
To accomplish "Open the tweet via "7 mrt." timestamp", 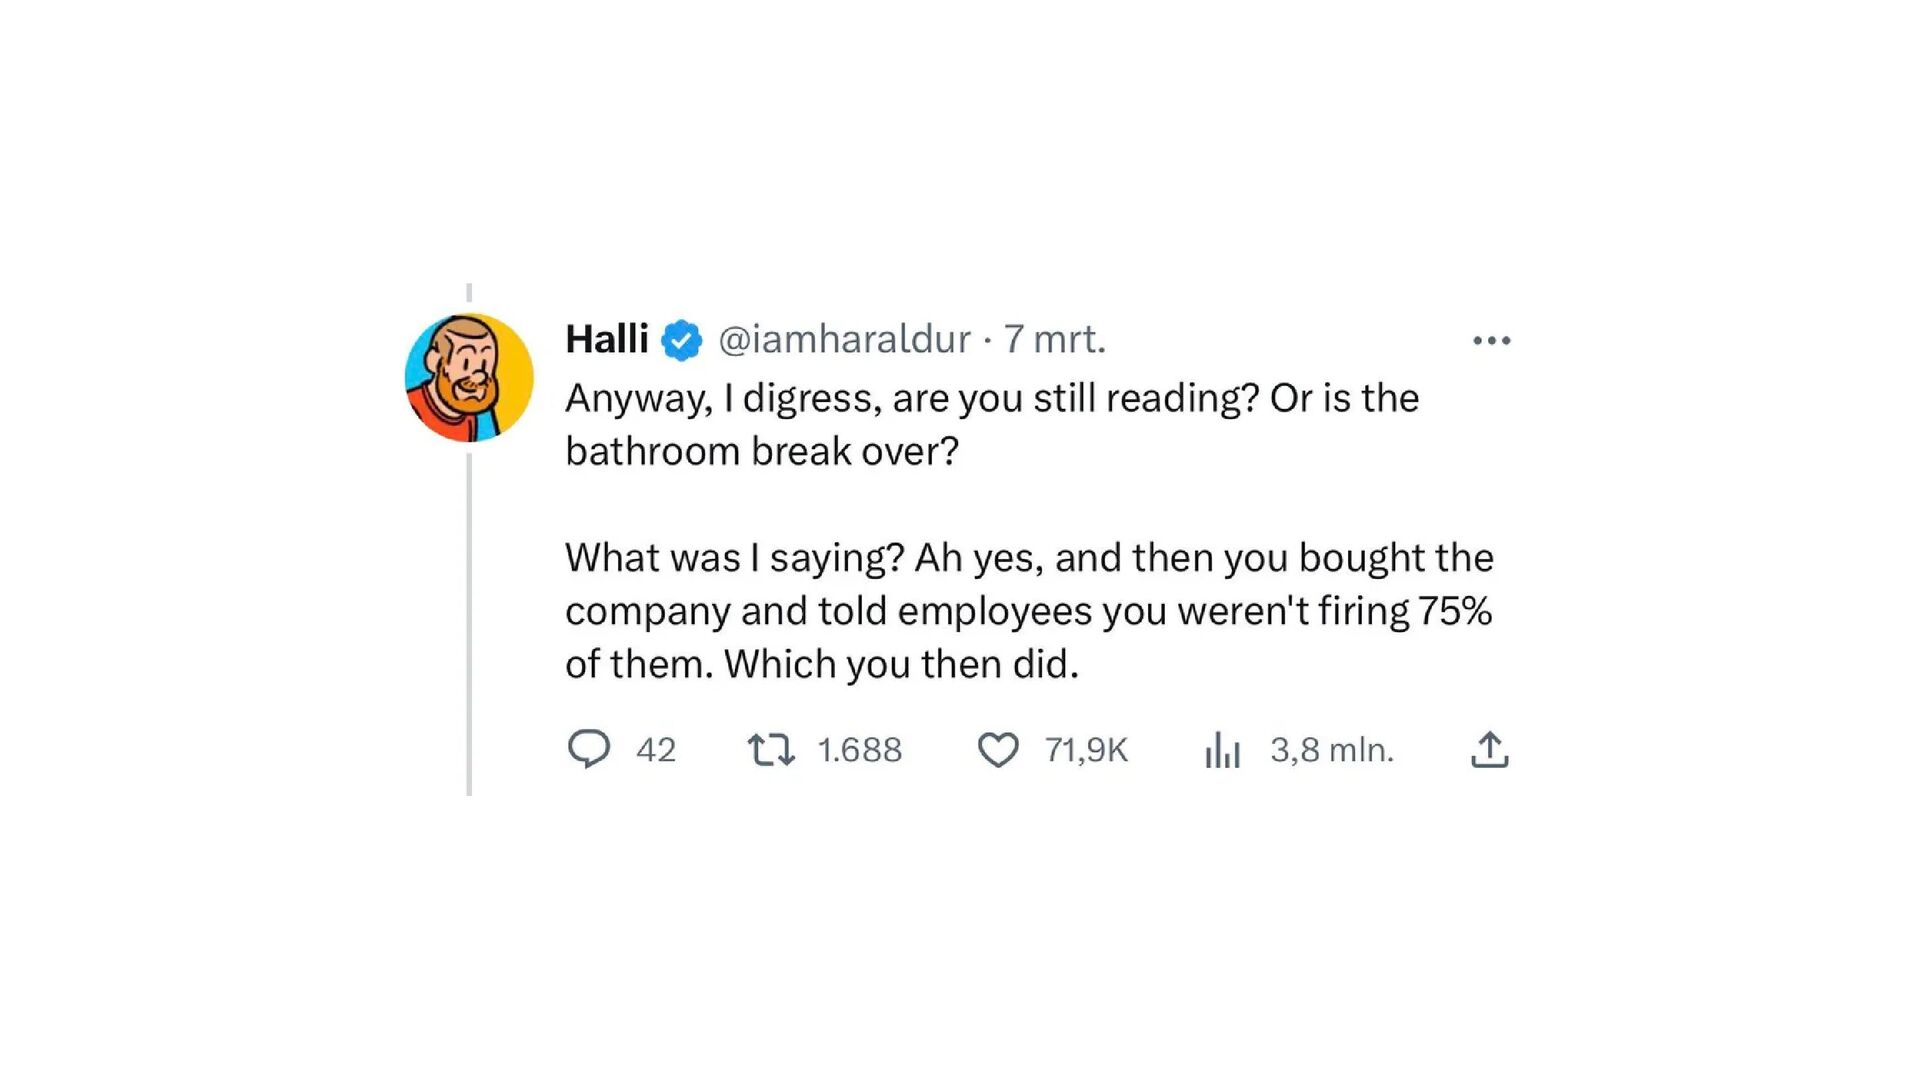I will click(x=1054, y=339).
